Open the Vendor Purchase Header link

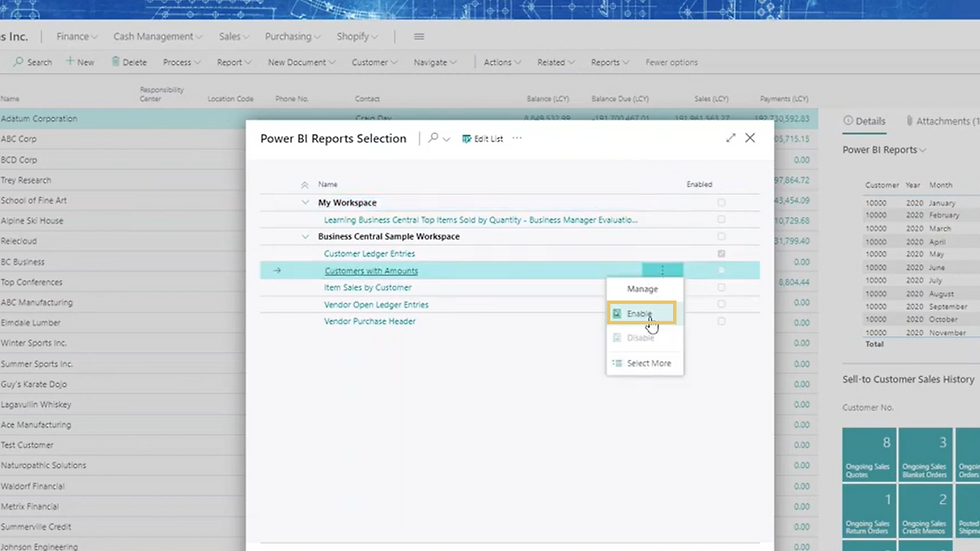point(369,321)
